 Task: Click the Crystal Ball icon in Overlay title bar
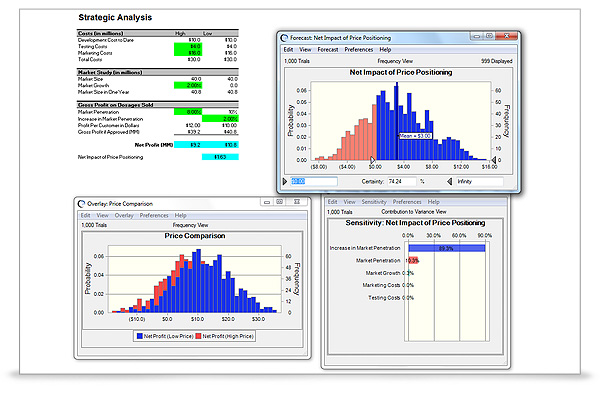click(x=81, y=203)
